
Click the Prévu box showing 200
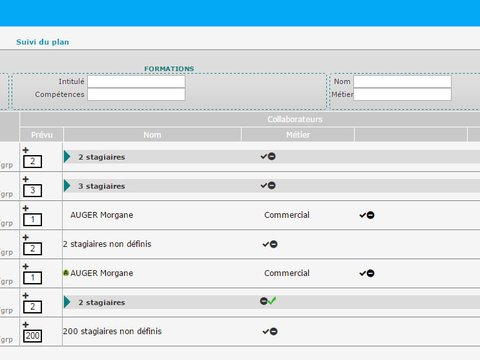[x=32, y=336]
